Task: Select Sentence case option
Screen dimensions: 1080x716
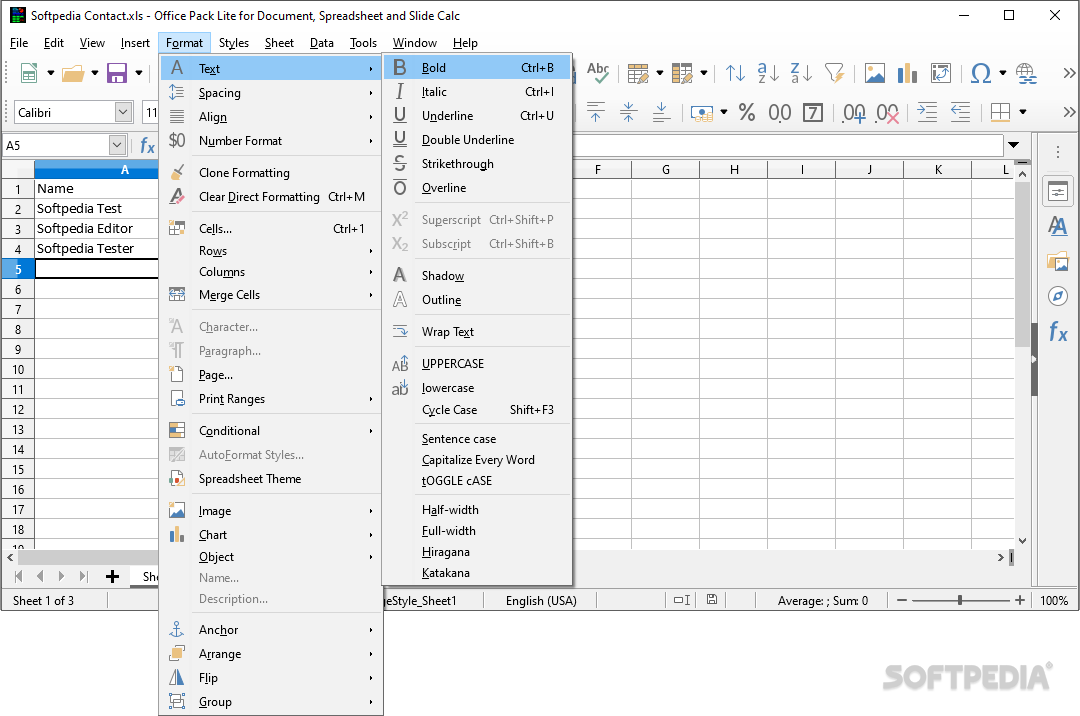Action: (x=477, y=439)
